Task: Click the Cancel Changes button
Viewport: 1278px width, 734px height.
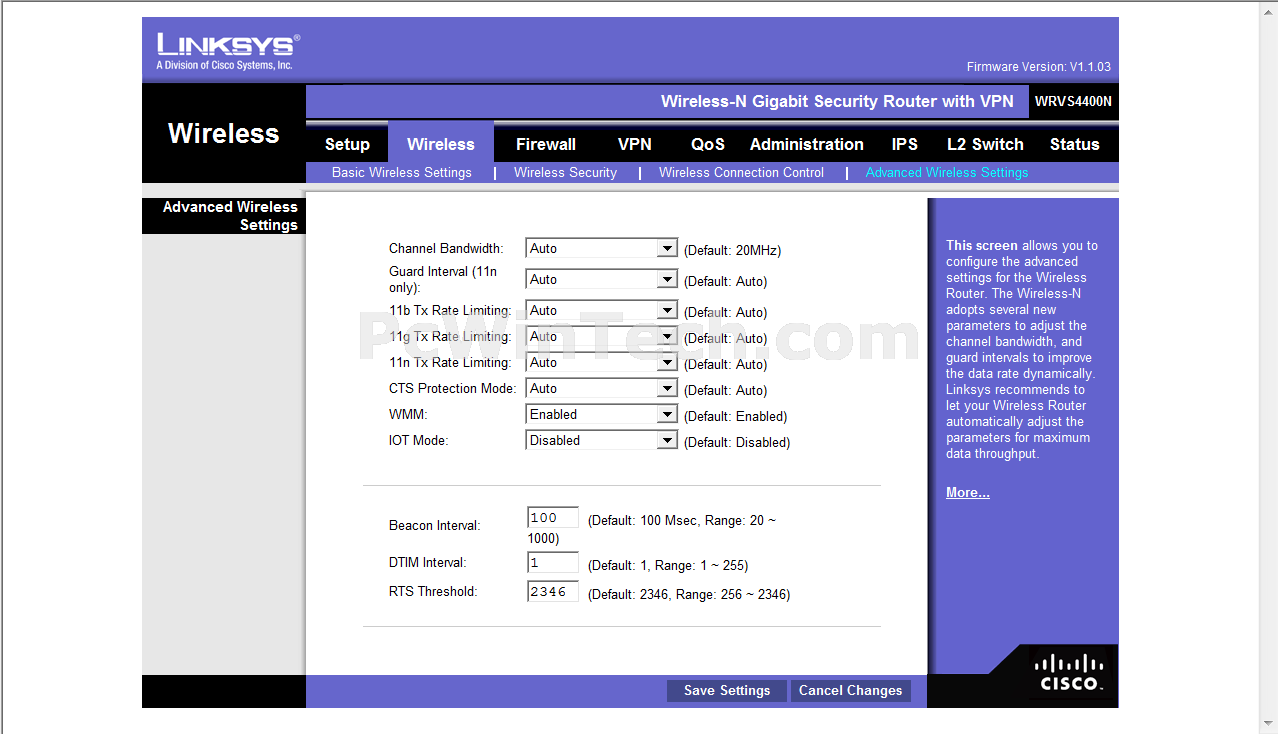Action: tap(851, 691)
